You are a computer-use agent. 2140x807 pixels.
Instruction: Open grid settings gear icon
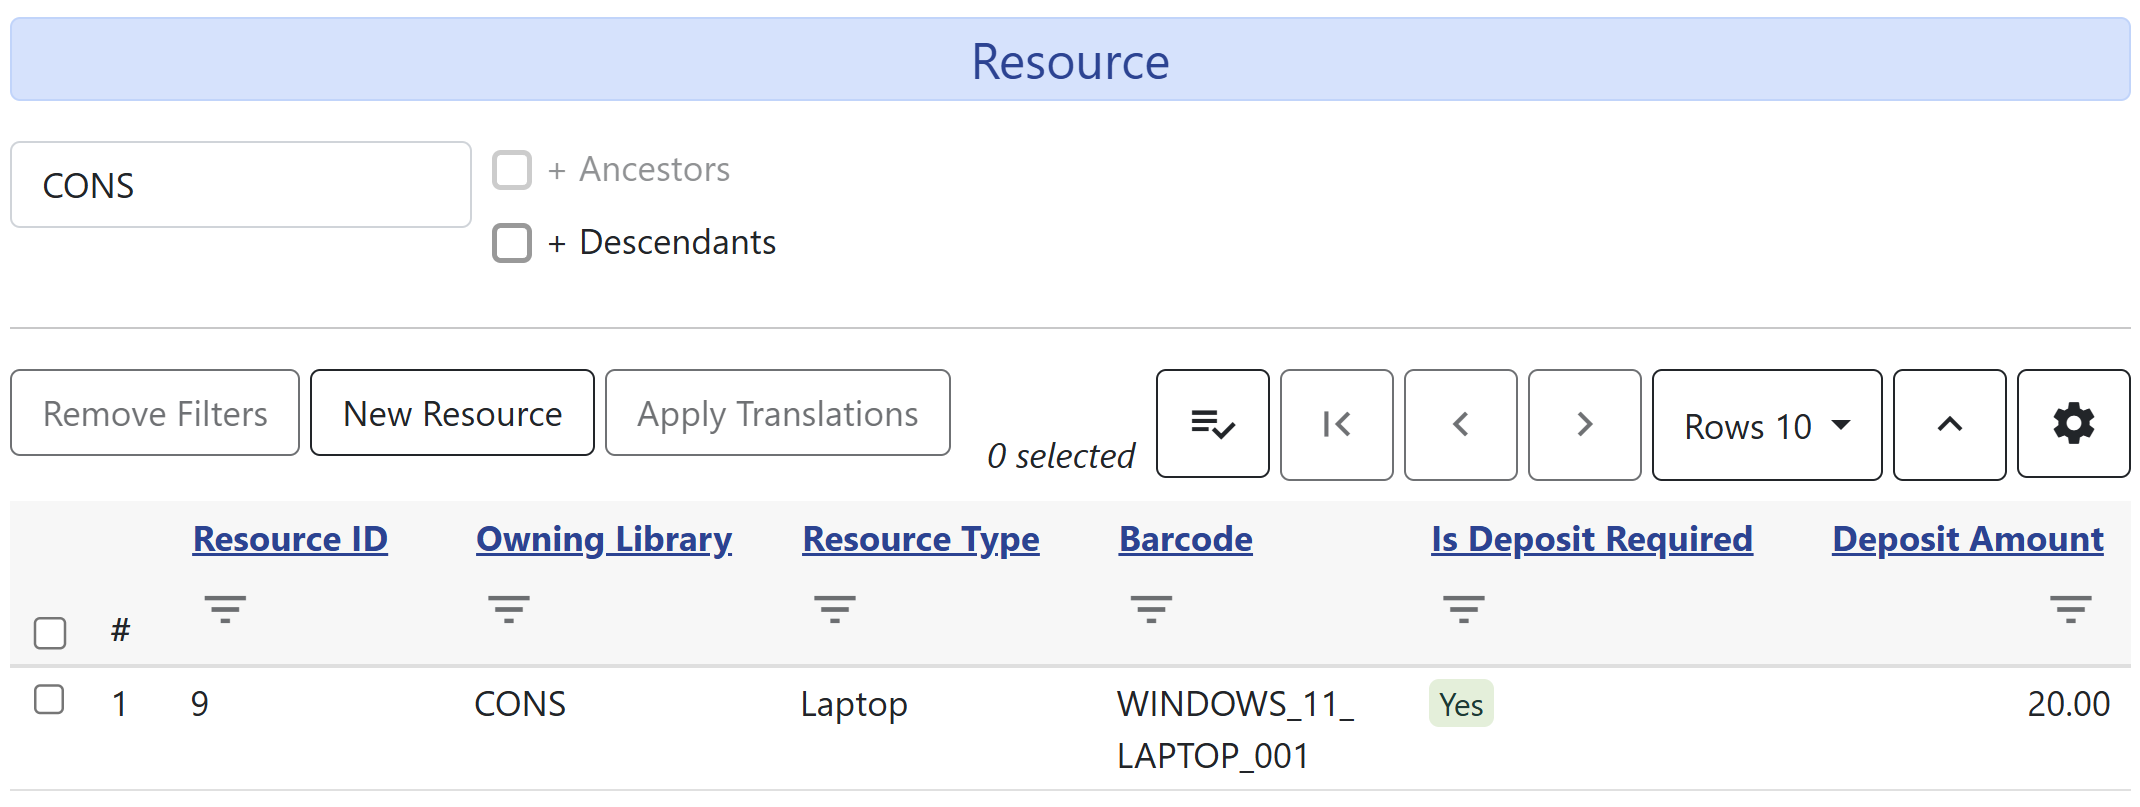point(2073,425)
